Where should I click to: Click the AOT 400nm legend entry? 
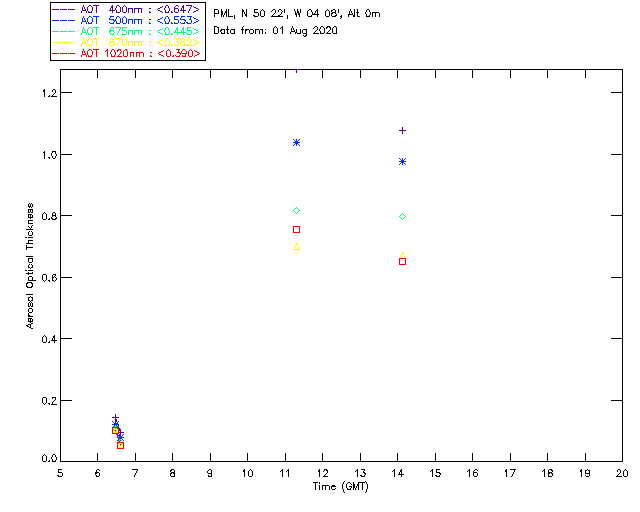[x=126, y=9]
